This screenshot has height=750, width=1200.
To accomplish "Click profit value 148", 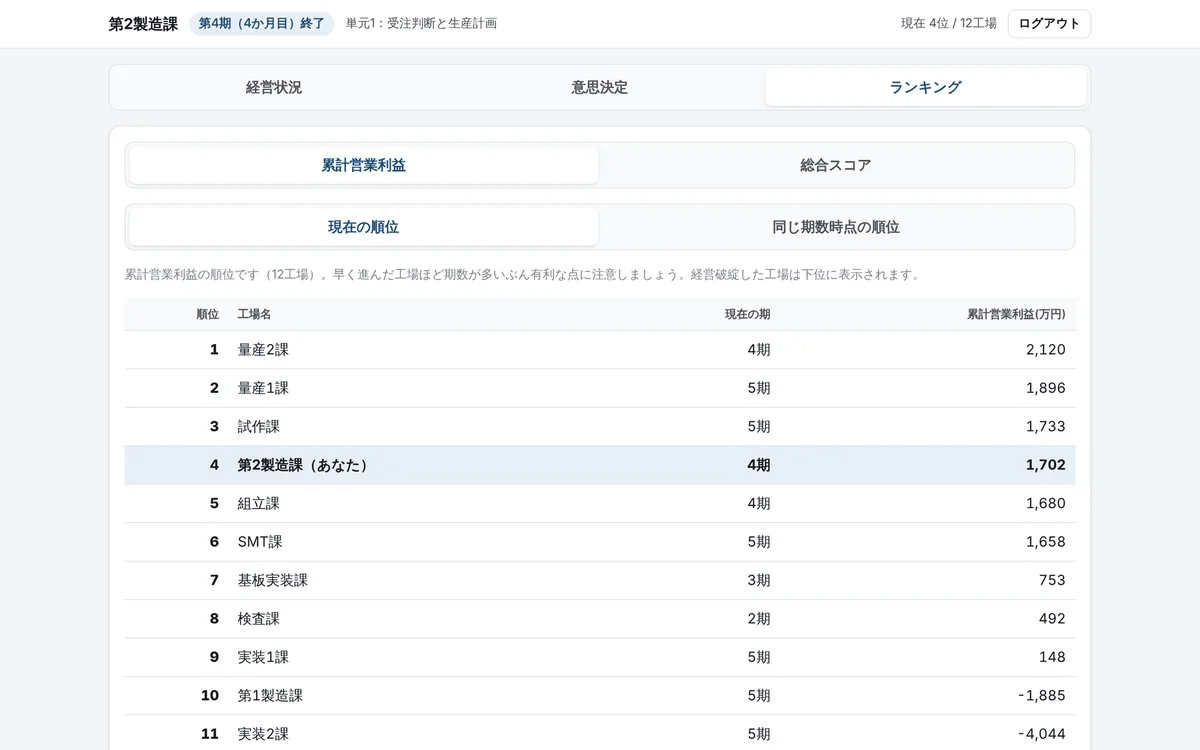I will (x=1052, y=657).
